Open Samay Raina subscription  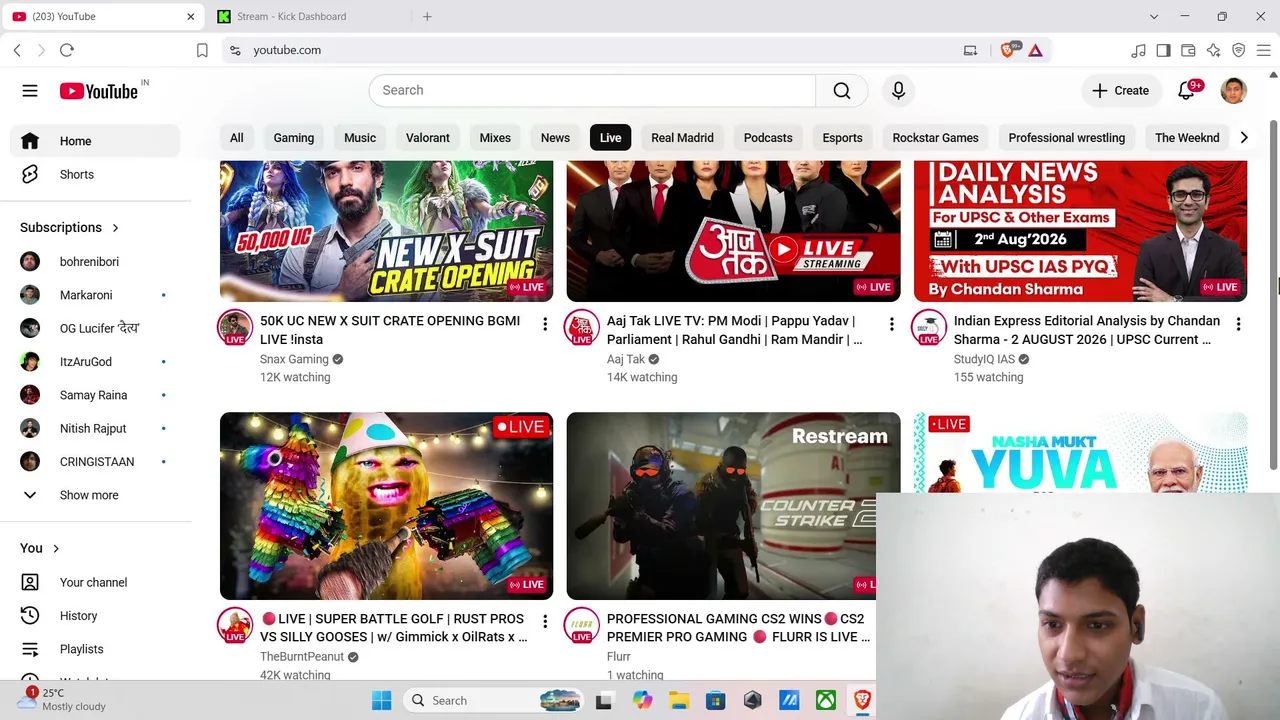click(x=96, y=395)
